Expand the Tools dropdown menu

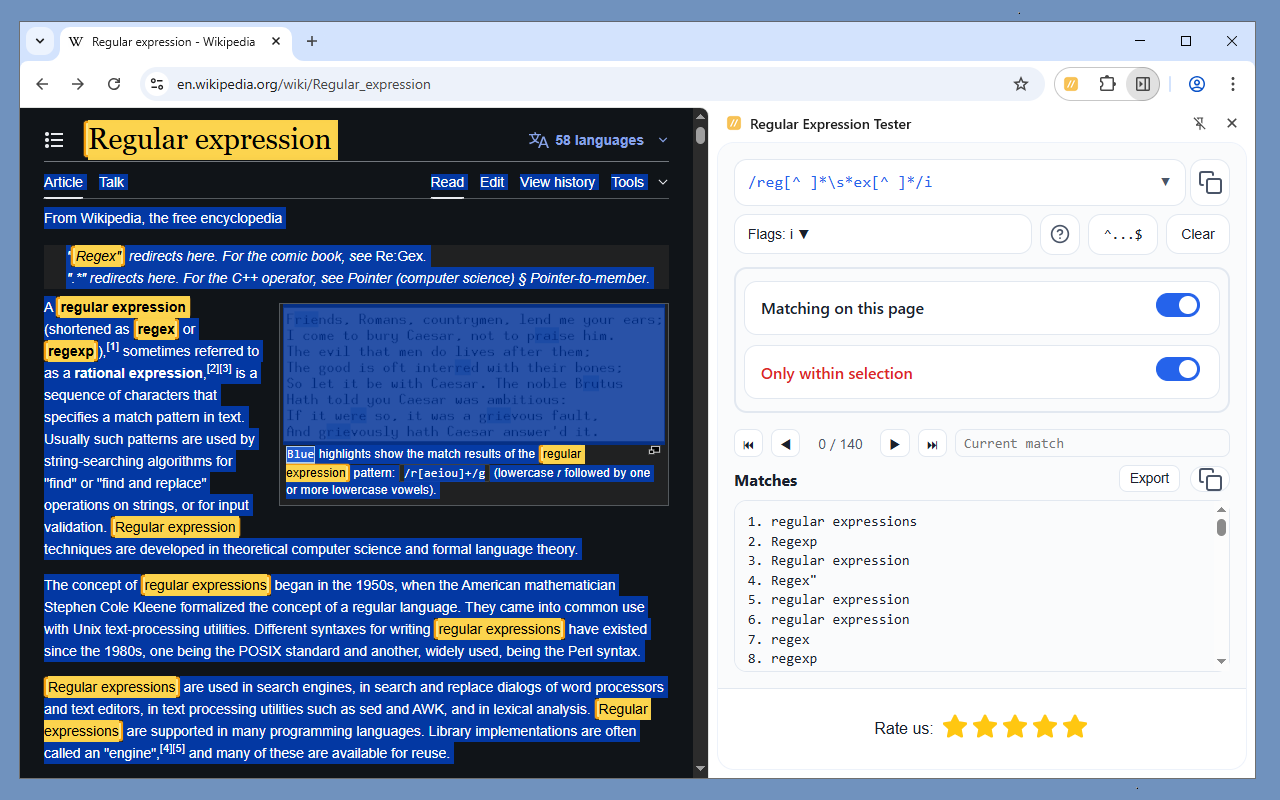tap(639, 182)
